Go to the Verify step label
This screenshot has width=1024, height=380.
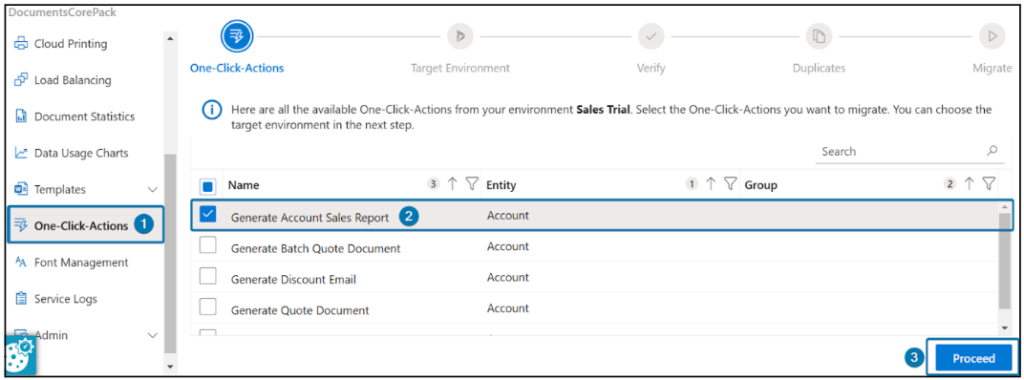(x=650, y=68)
